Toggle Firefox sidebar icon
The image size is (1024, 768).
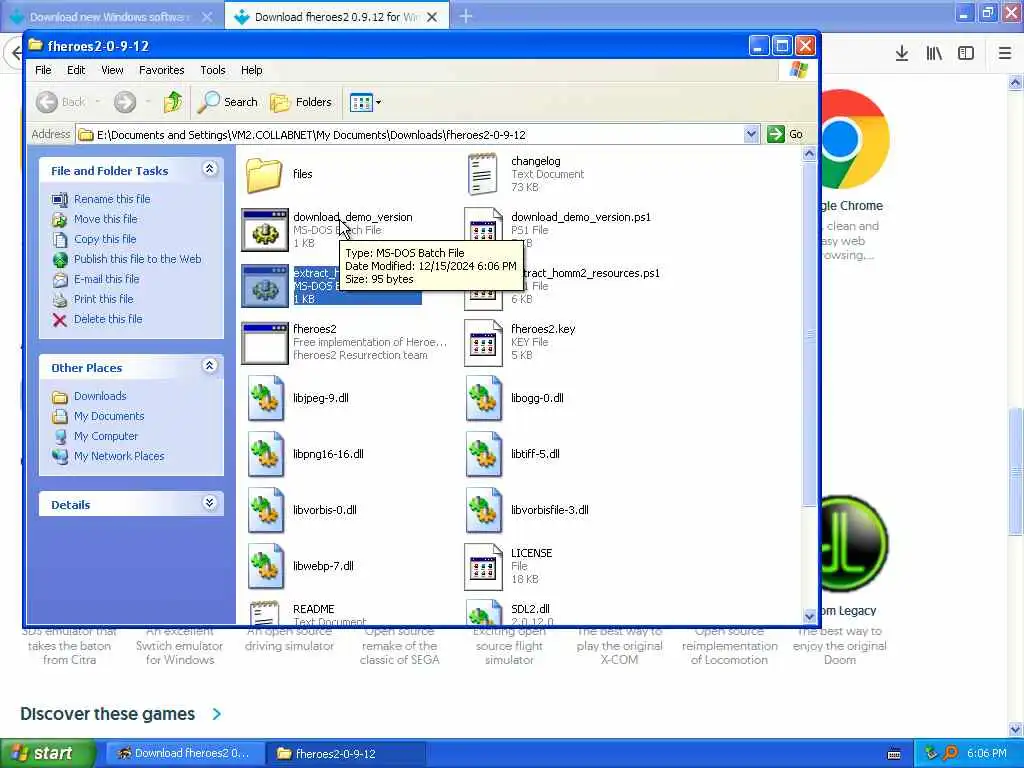pos(966,54)
